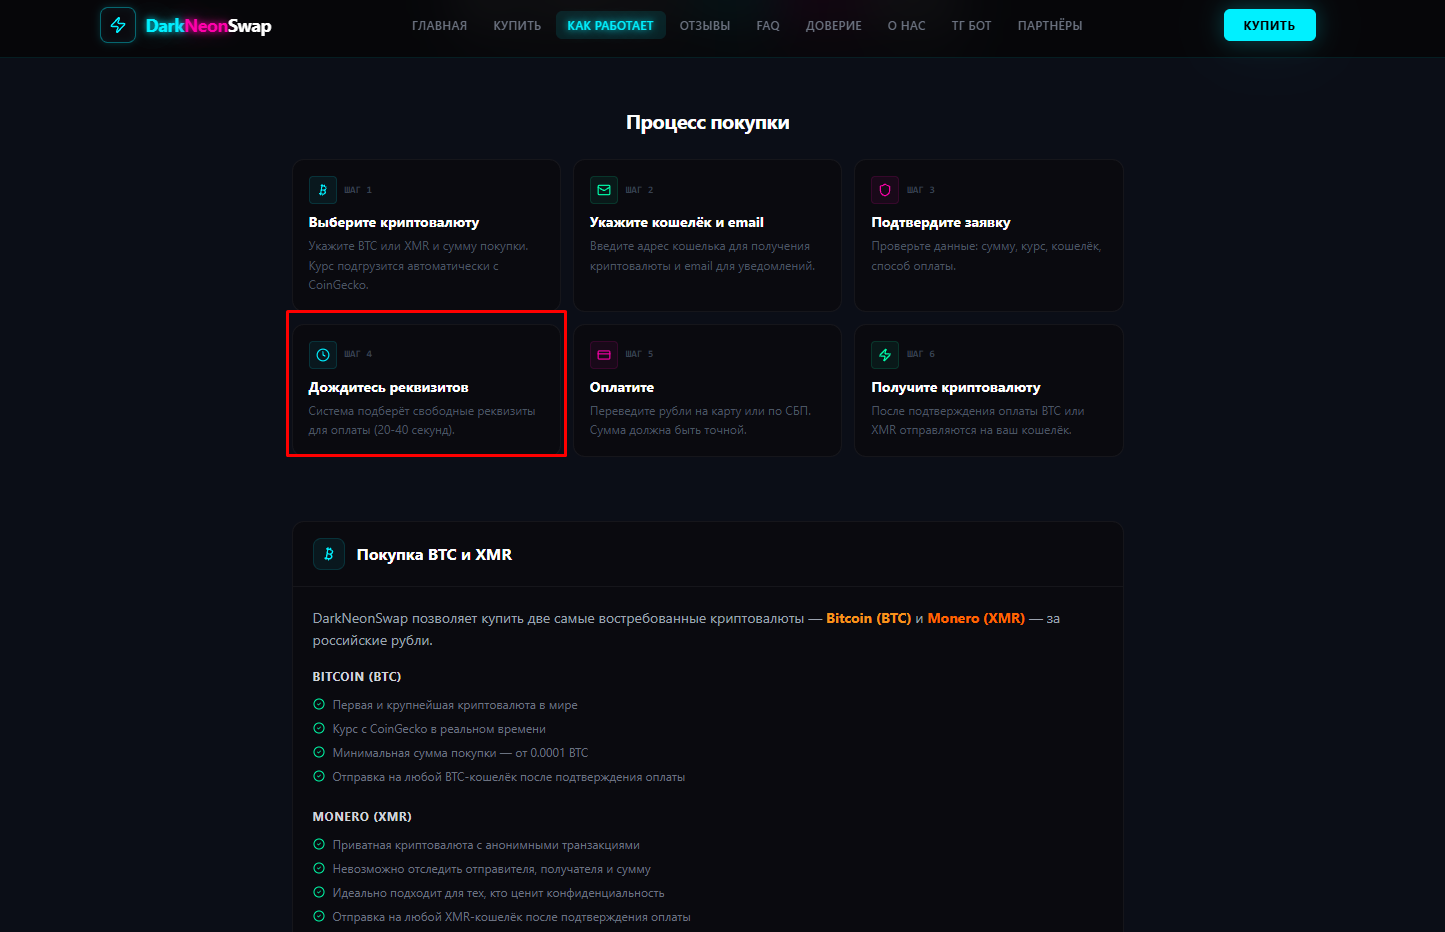Click the card icon in step 5 card
The width and height of the screenshot is (1445, 932).
click(x=604, y=355)
